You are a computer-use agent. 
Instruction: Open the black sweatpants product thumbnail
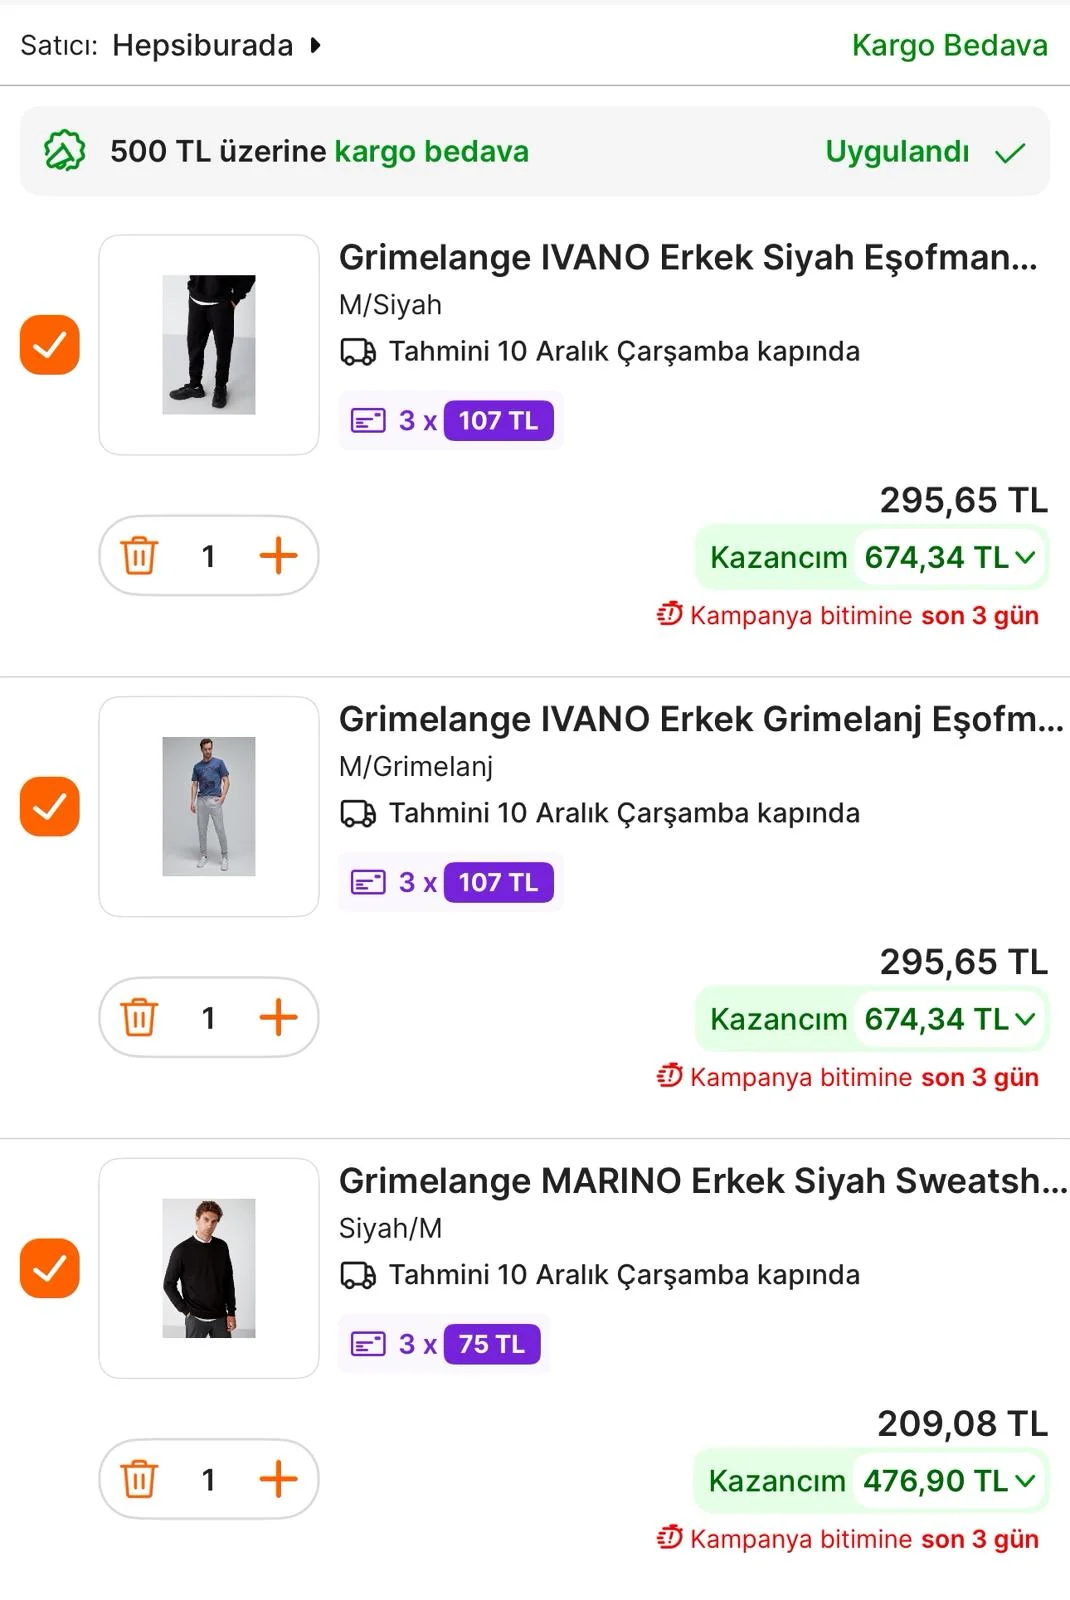(x=209, y=345)
